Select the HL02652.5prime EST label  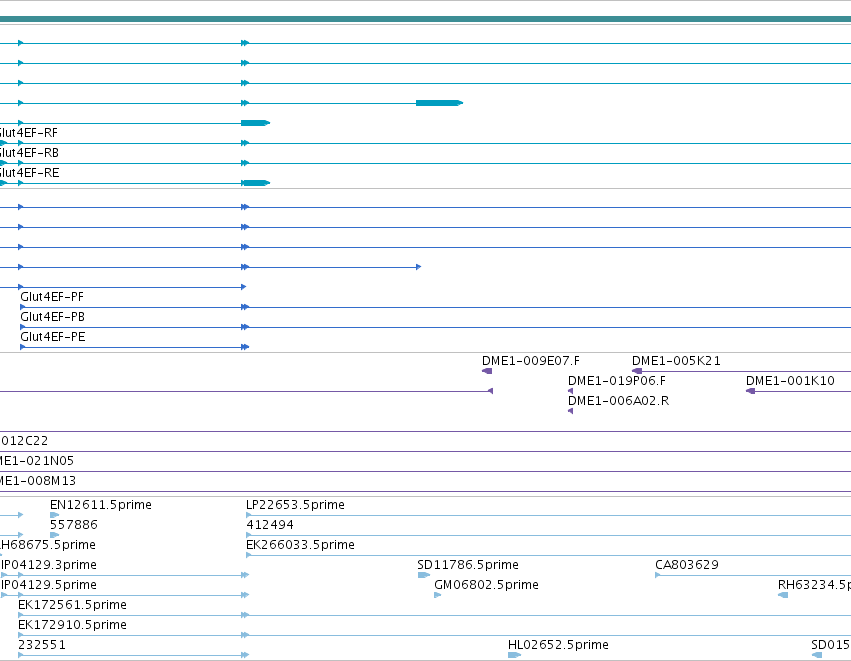[x=558, y=645]
